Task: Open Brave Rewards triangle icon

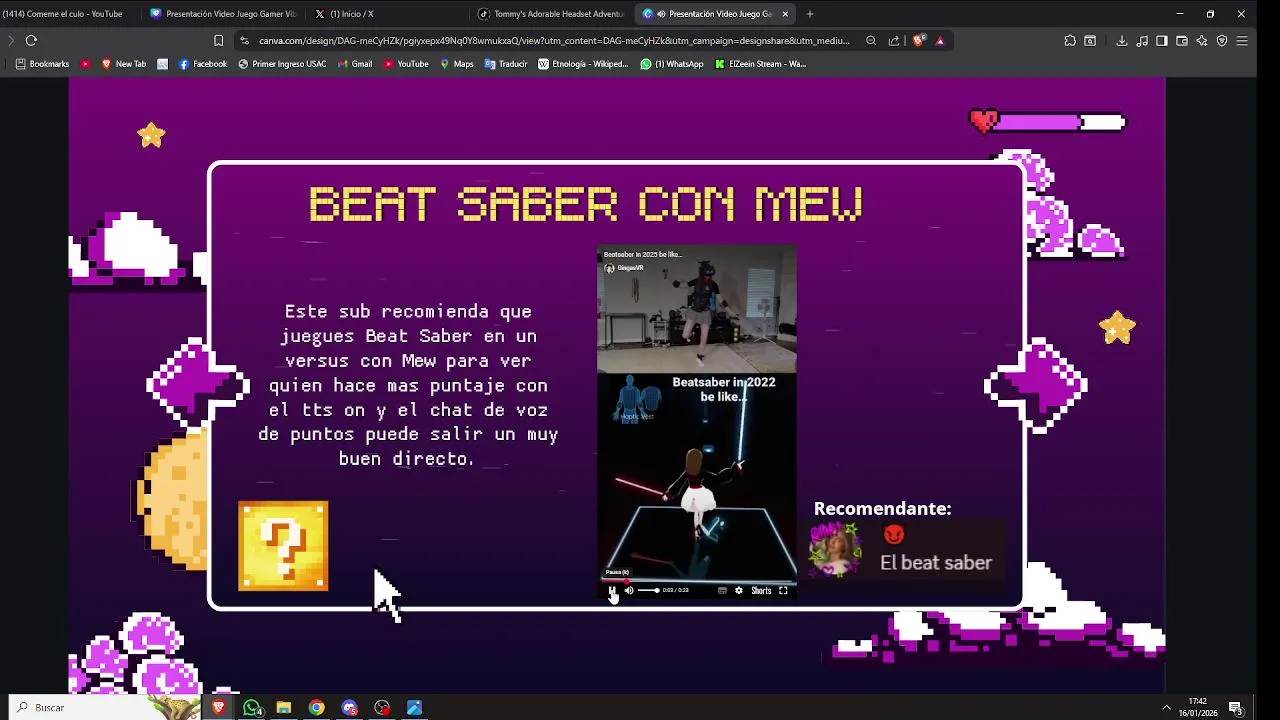Action: coord(940,41)
